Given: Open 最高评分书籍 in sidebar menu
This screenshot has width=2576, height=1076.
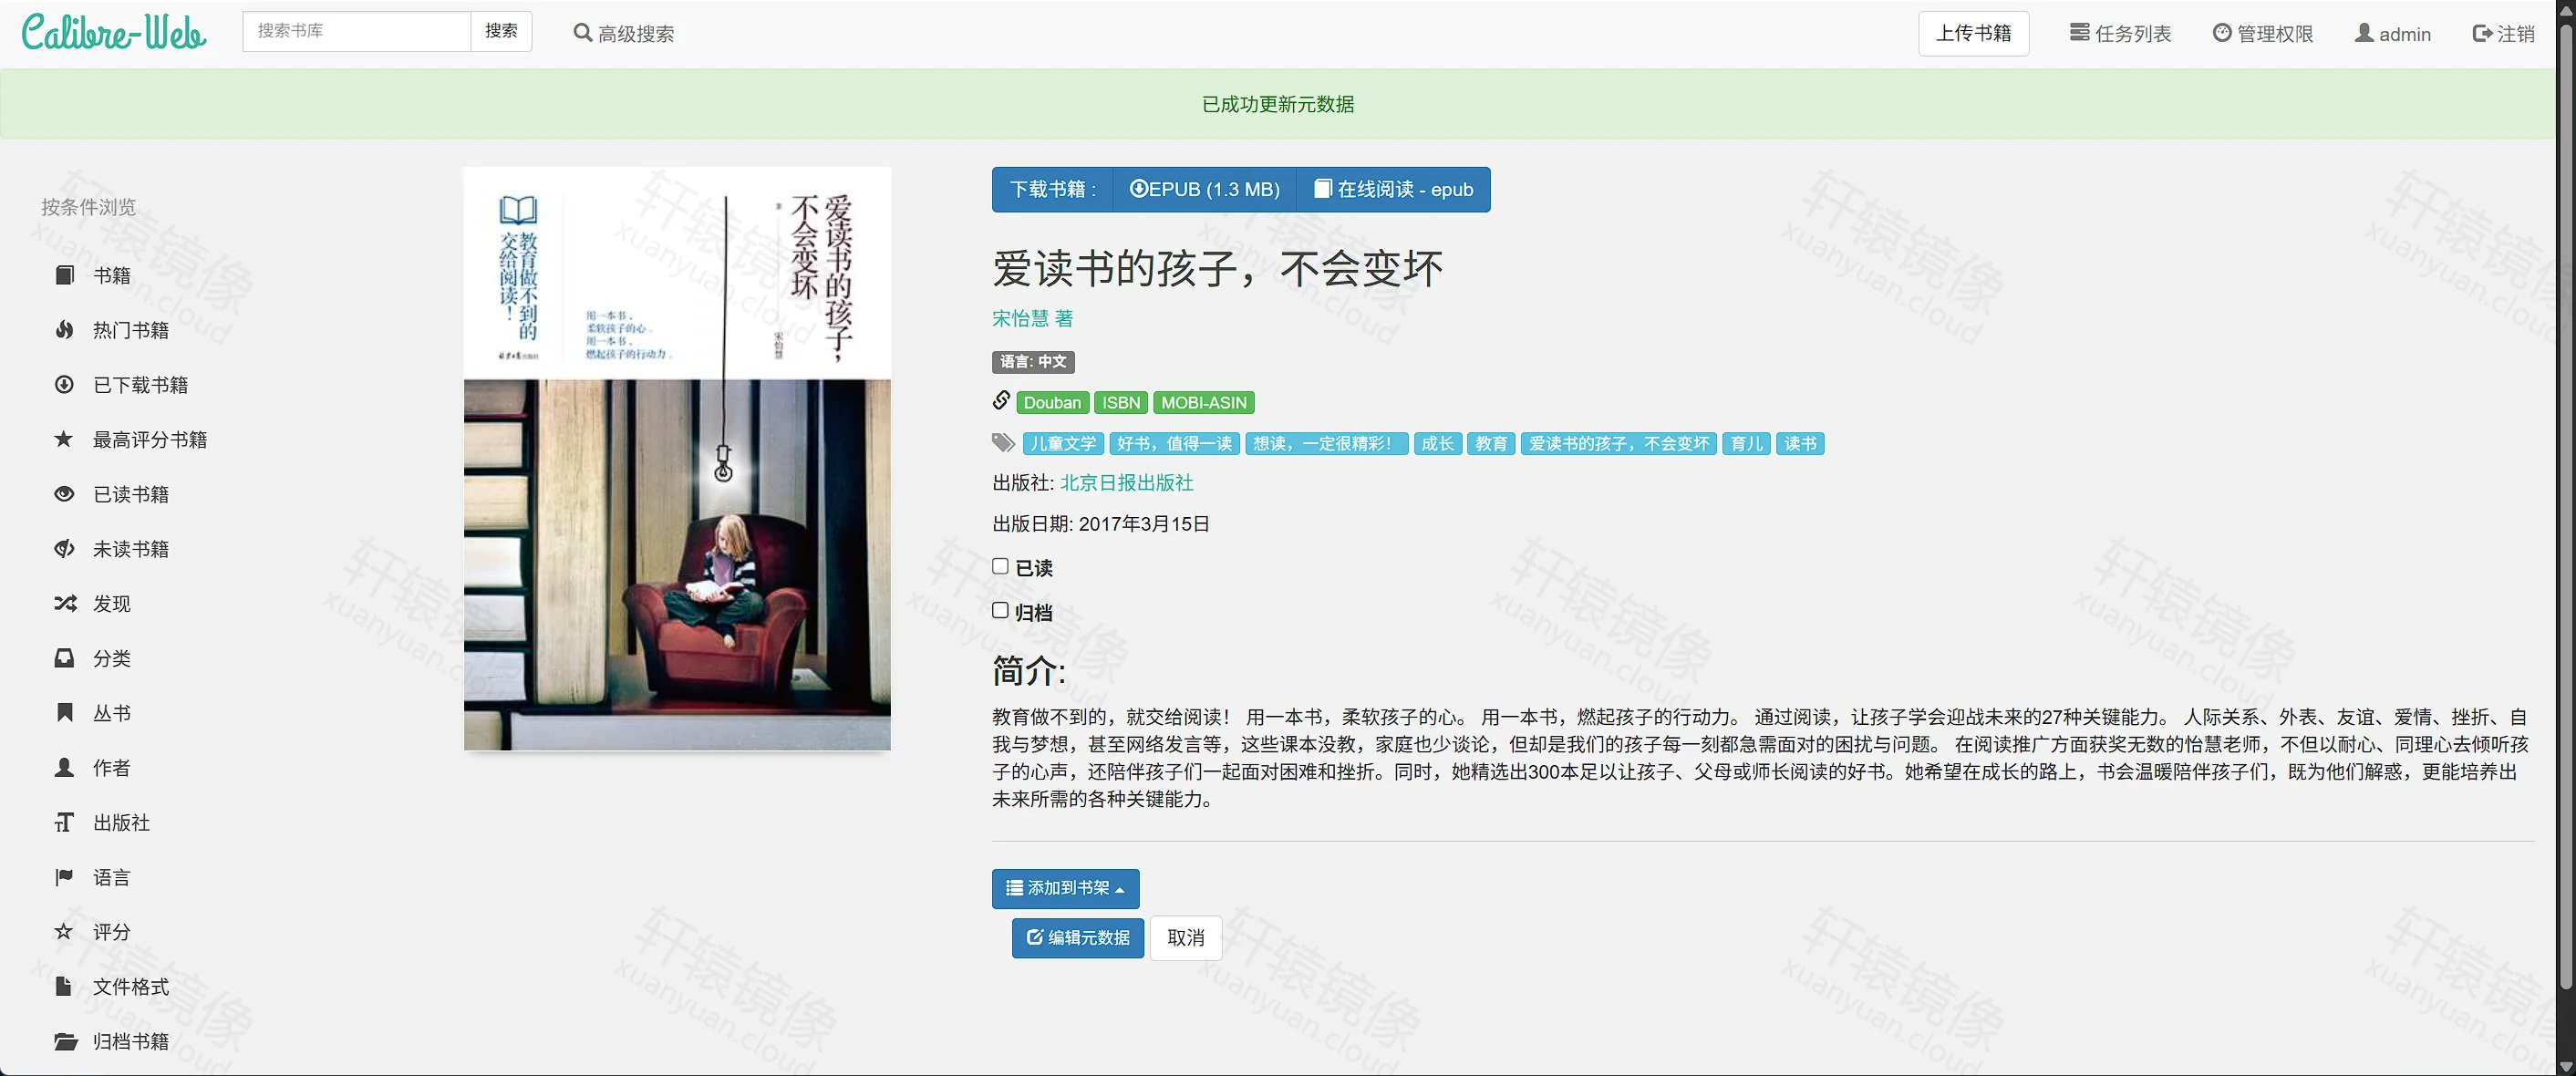Looking at the screenshot, I should pos(150,439).
